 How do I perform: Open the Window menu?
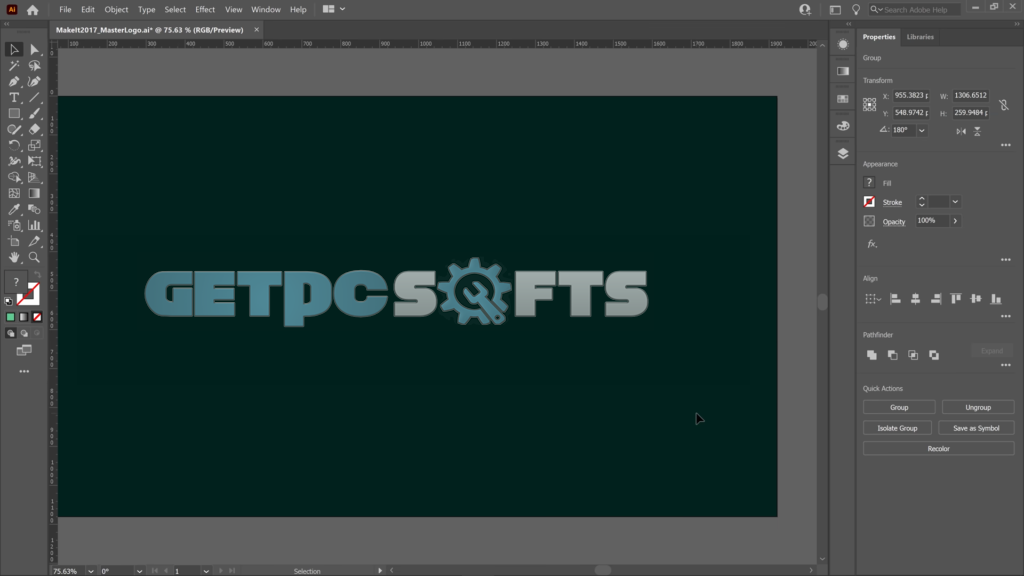tap(266, 10)
